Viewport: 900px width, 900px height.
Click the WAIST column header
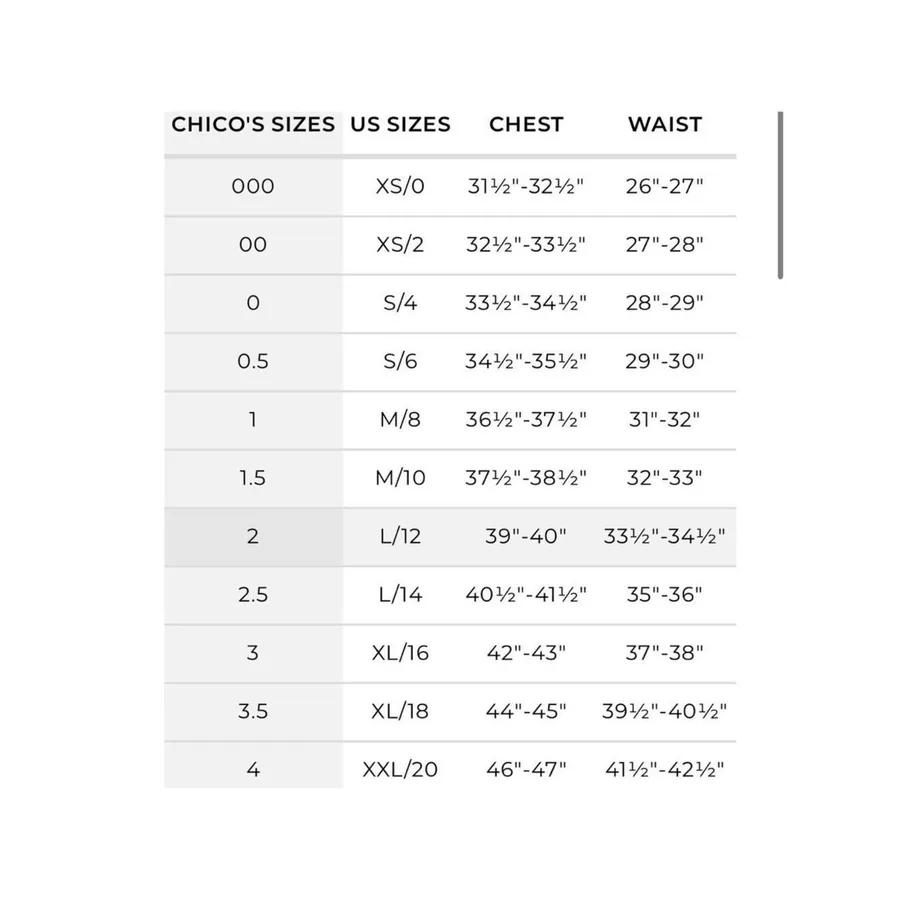click(665, 125)
